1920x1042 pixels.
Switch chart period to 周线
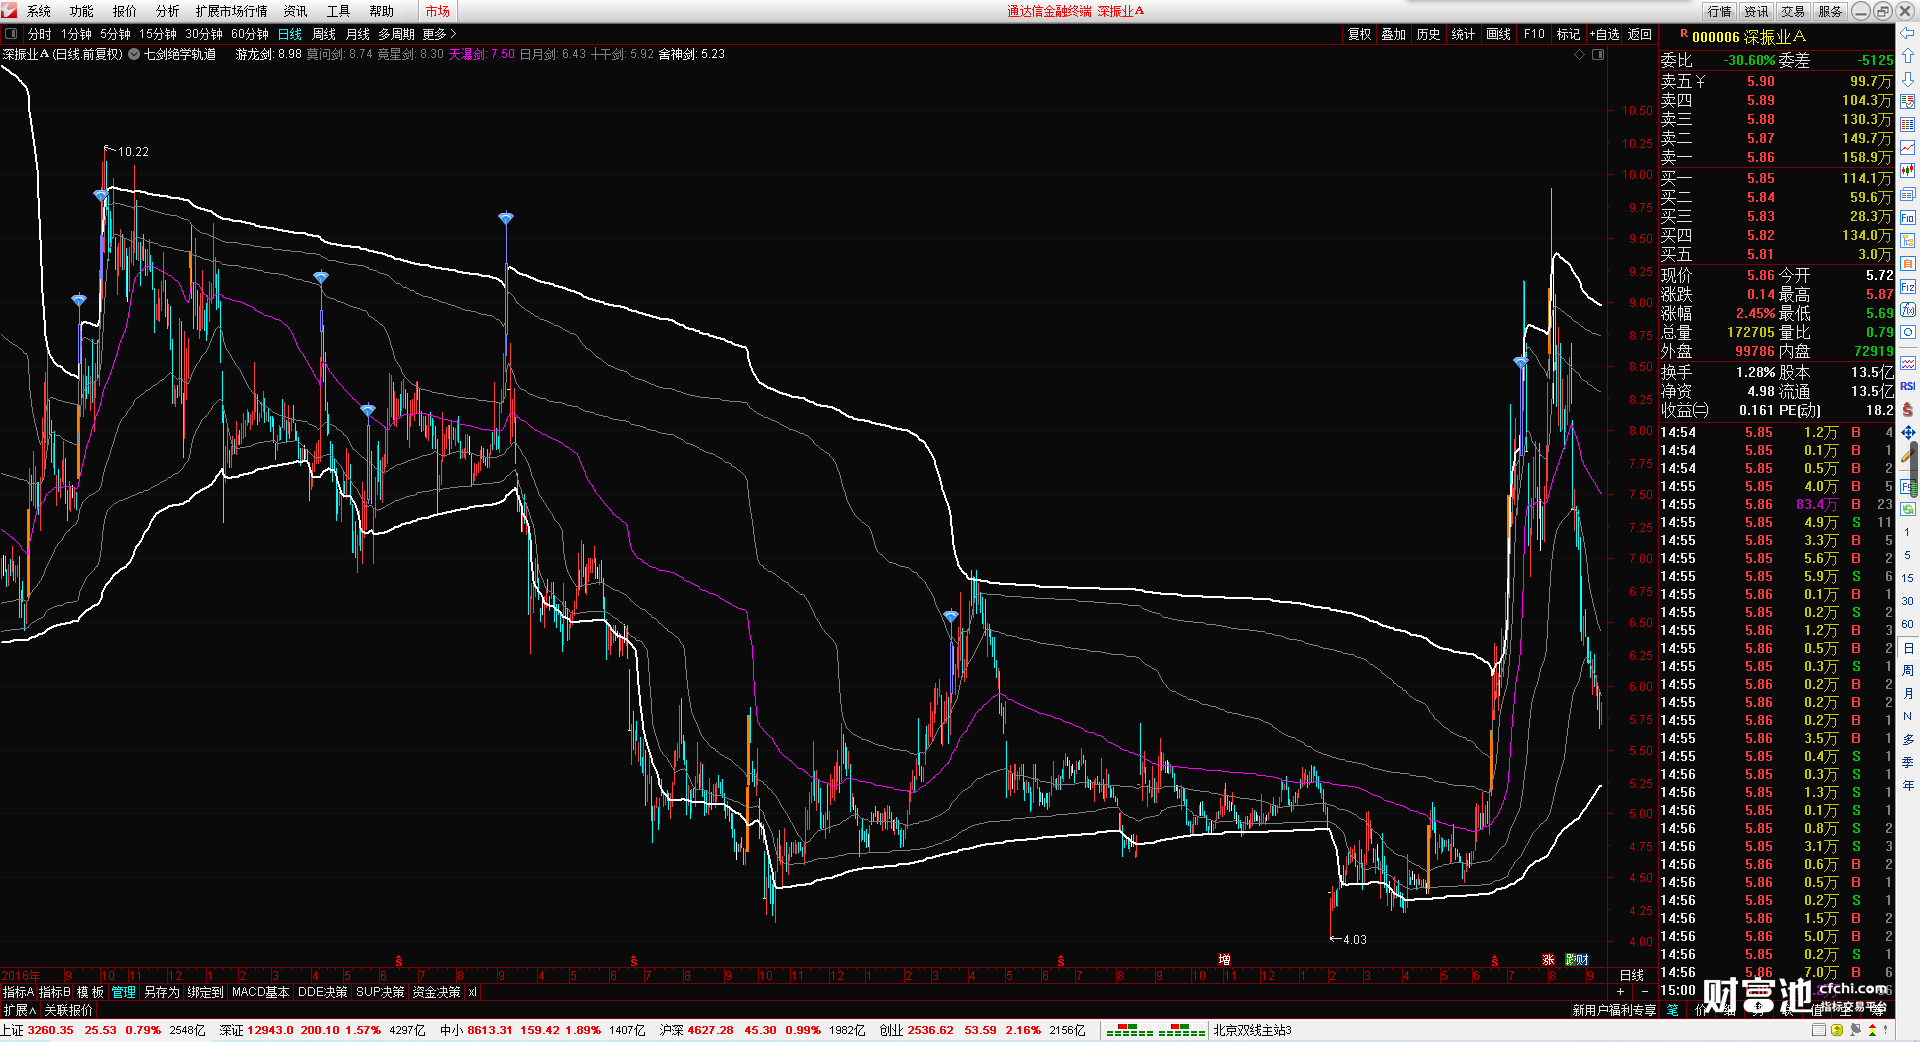coord(324,34)
